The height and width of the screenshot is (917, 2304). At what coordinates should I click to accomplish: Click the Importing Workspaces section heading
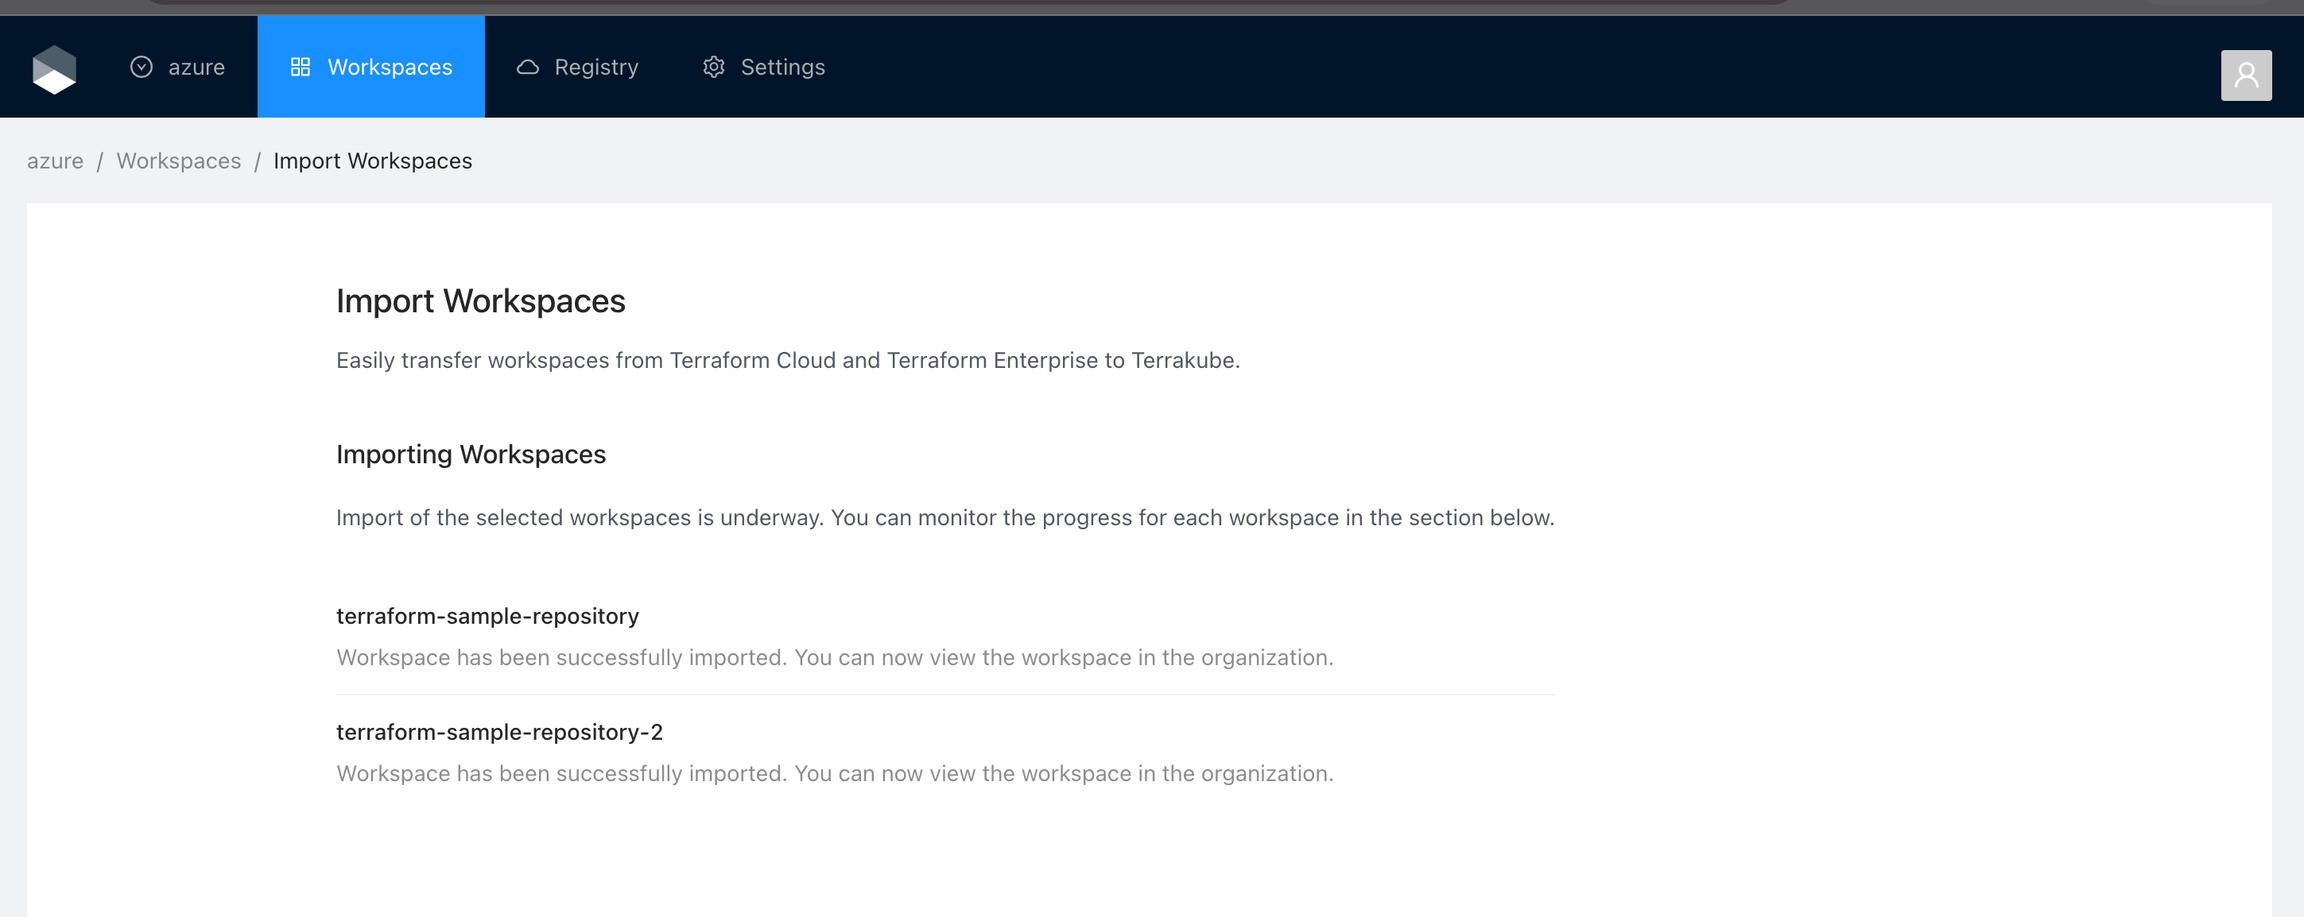coord(470,454)
